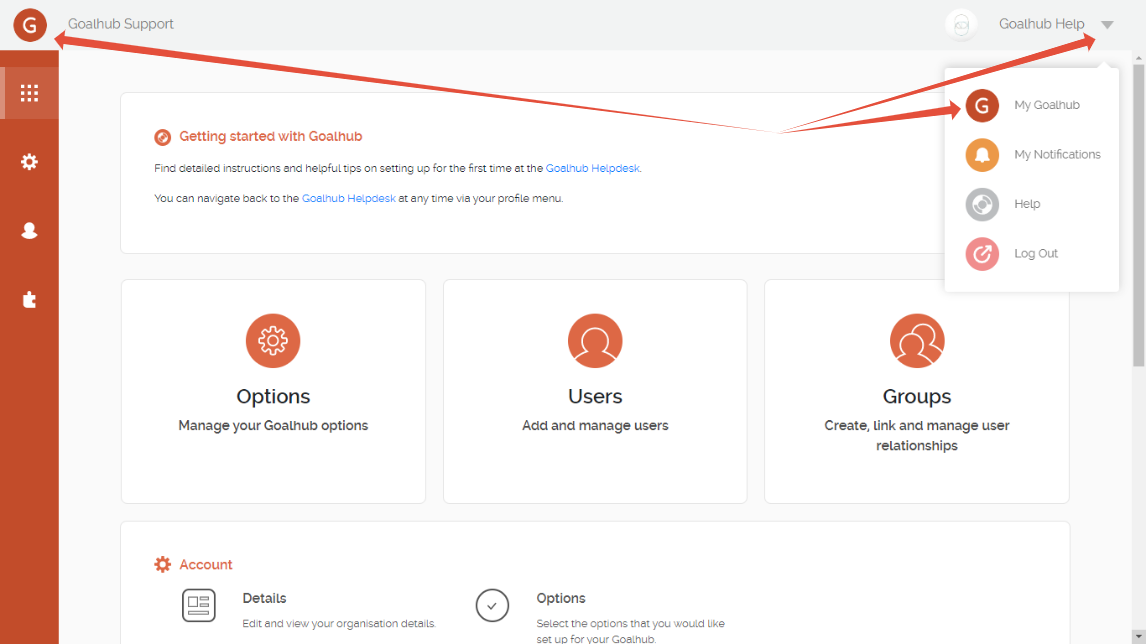Click the Goalhub Support header text
Image resolution: width=1146 pixels, height=644 pixels.
(121, 24)
